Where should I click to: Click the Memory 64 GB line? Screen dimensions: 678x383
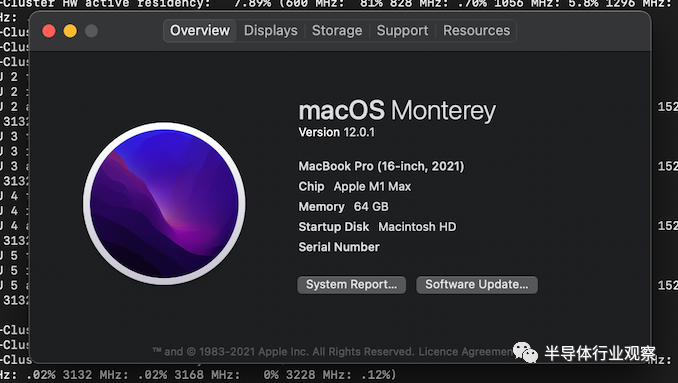343,207
